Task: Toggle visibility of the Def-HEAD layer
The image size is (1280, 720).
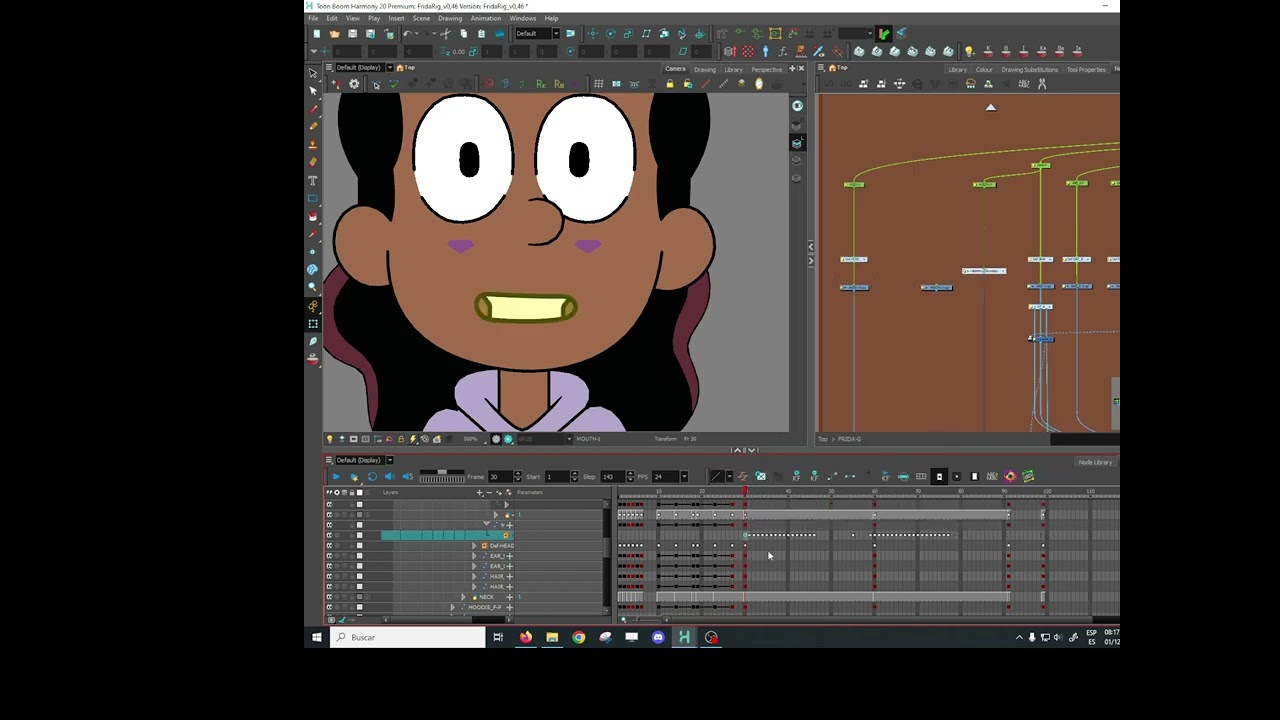Action: pos(329,546)
